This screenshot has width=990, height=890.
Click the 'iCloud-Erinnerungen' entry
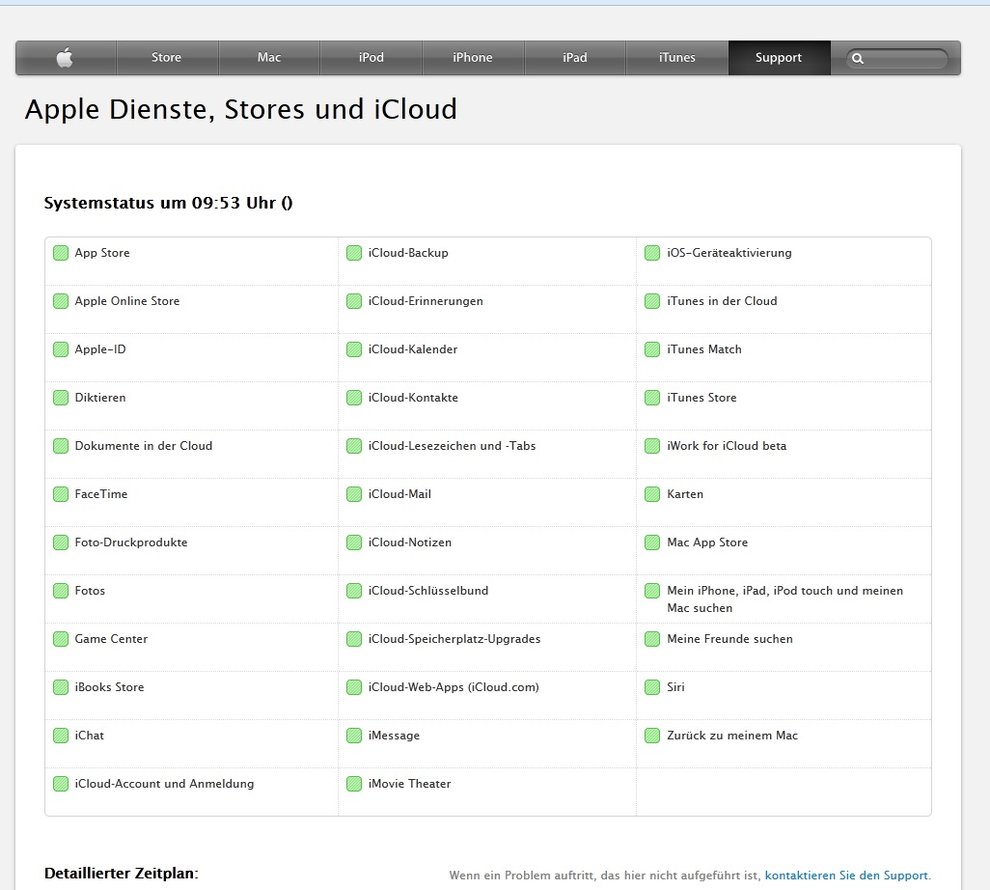pos(426,301)
